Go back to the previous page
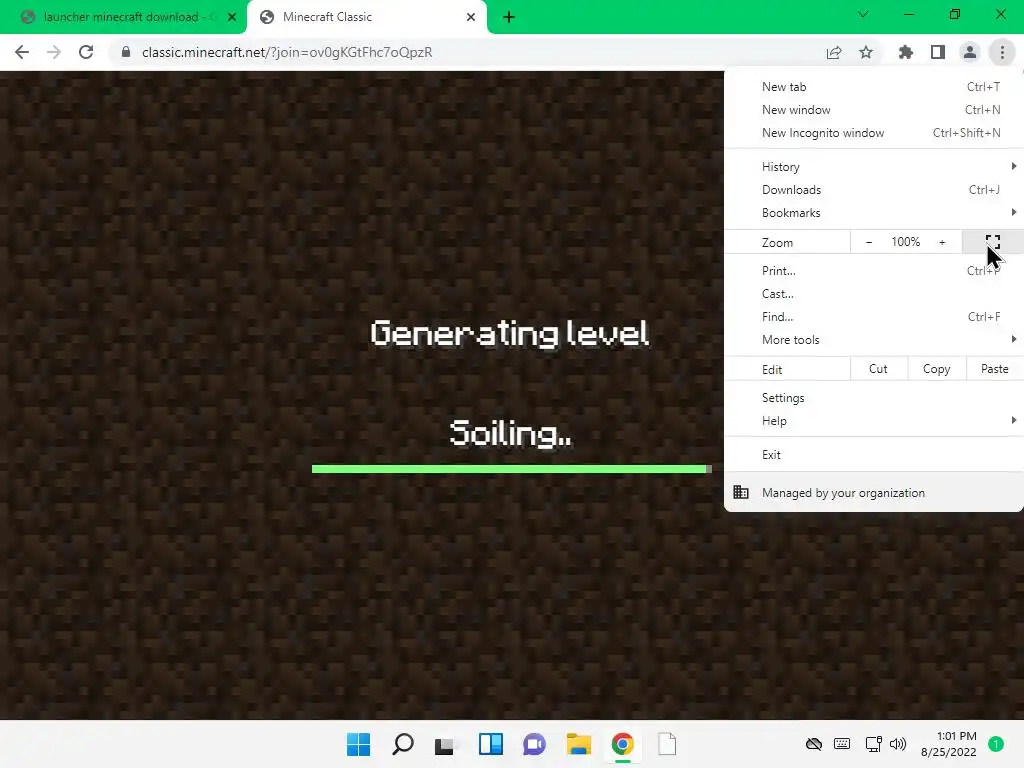 (x=22, y=52)
